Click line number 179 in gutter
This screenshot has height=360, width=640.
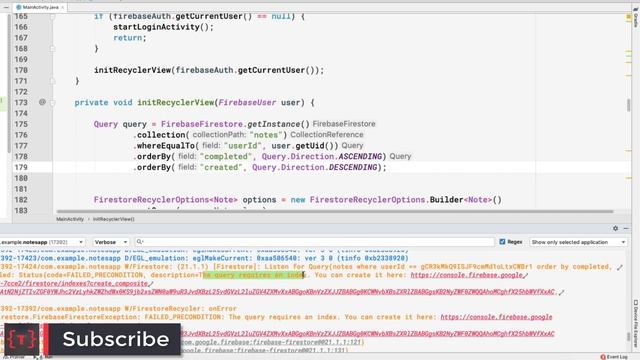pos(21,167)
